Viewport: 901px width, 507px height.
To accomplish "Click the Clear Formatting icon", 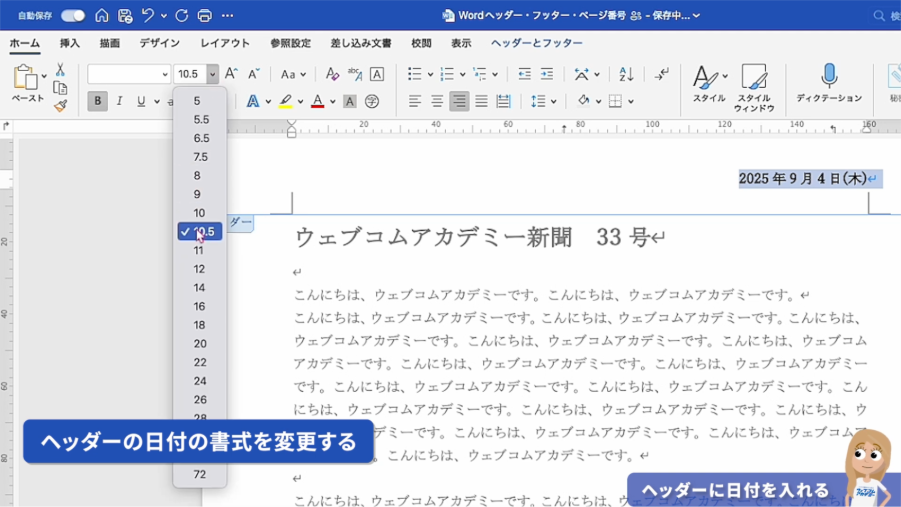I will [x=333, y=74].
